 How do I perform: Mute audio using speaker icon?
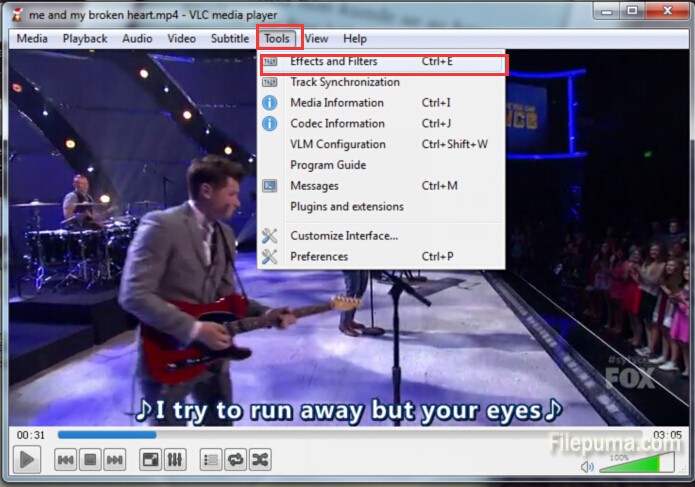(587, 466)
